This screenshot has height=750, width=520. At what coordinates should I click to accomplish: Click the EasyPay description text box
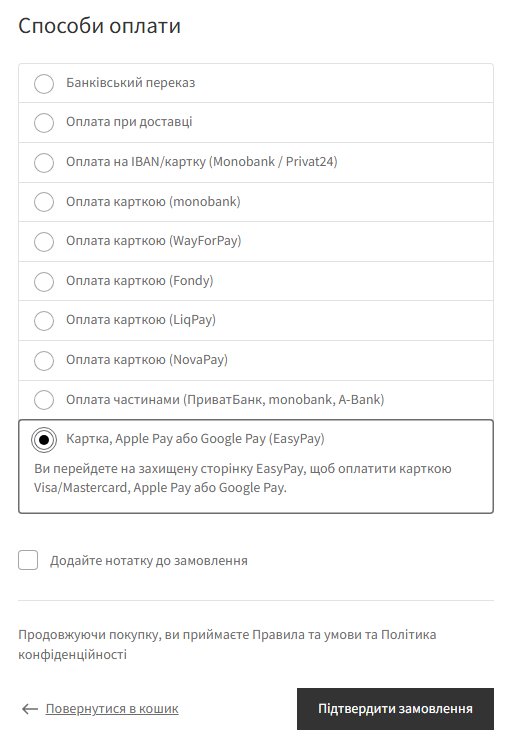pyautogui.click(x=243, y=478)
